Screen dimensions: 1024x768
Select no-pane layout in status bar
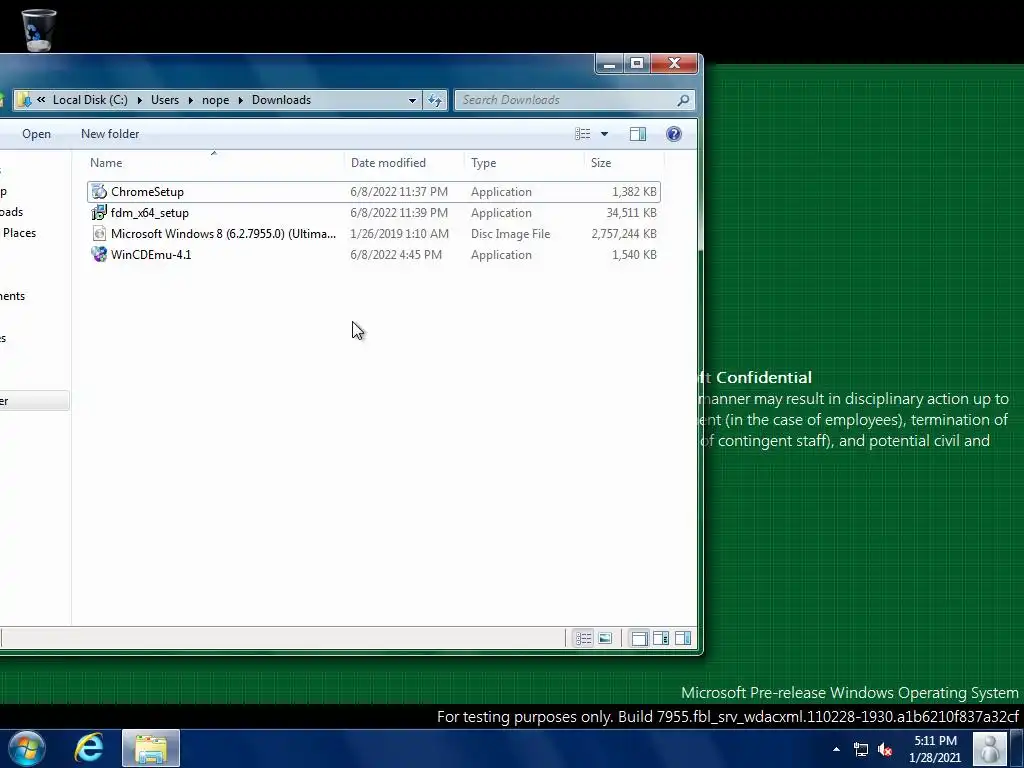pos(639,638)
